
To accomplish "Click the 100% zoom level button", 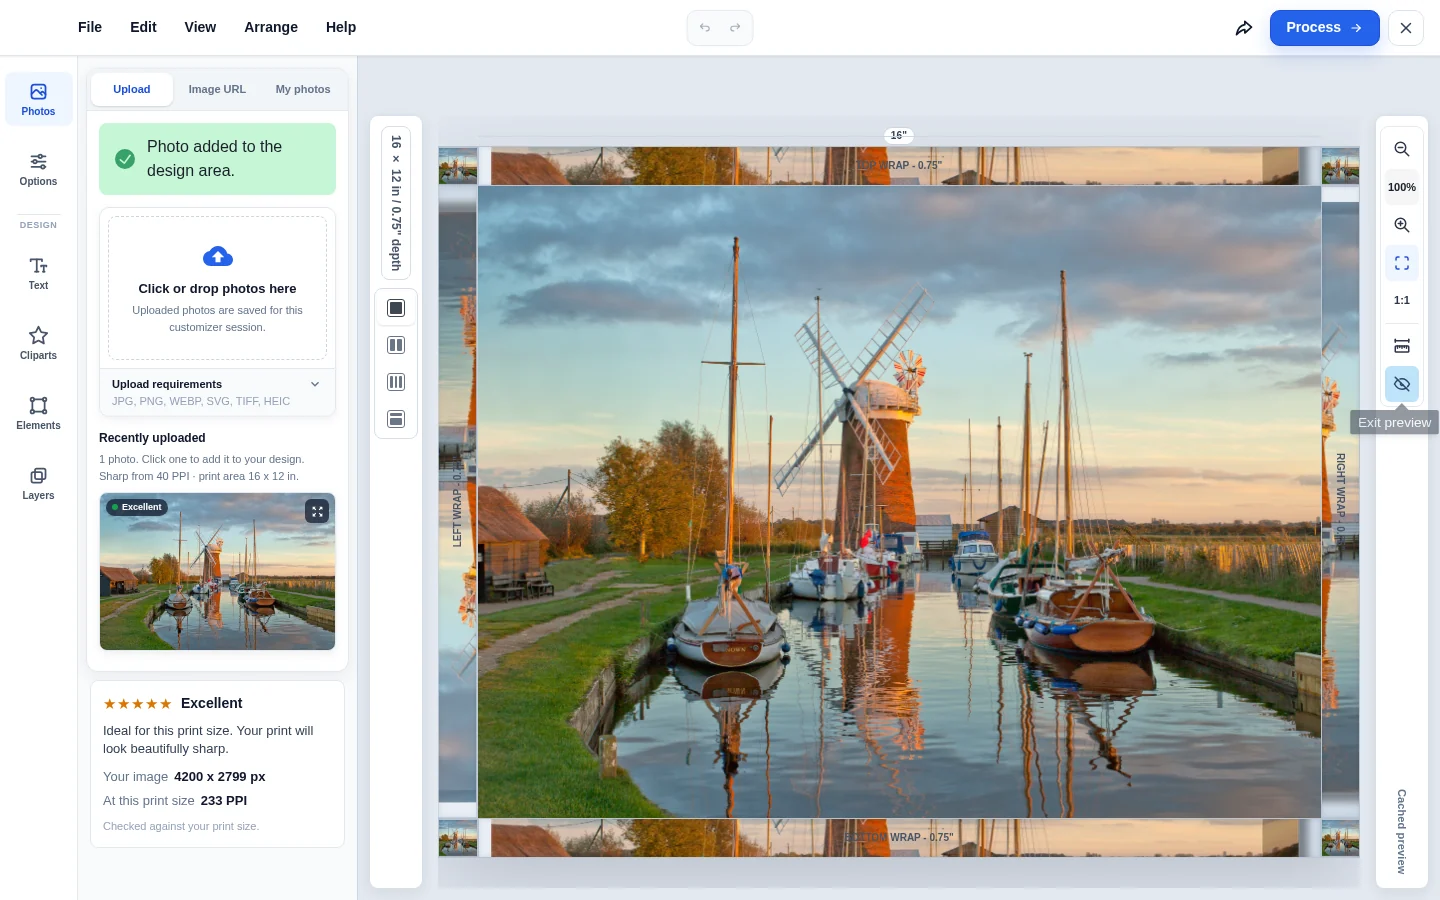I will point(1402,187).
